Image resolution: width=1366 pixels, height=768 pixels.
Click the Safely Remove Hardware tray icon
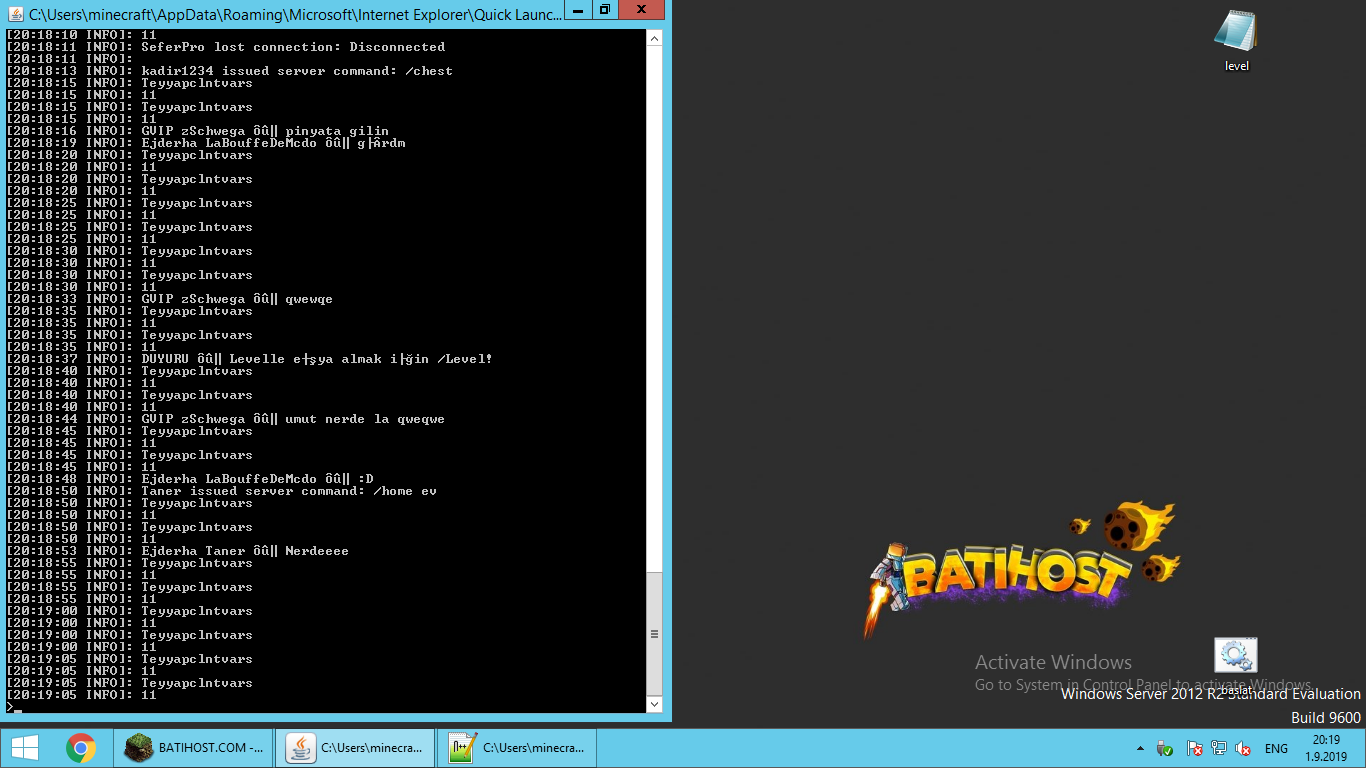click(1165, 748)
